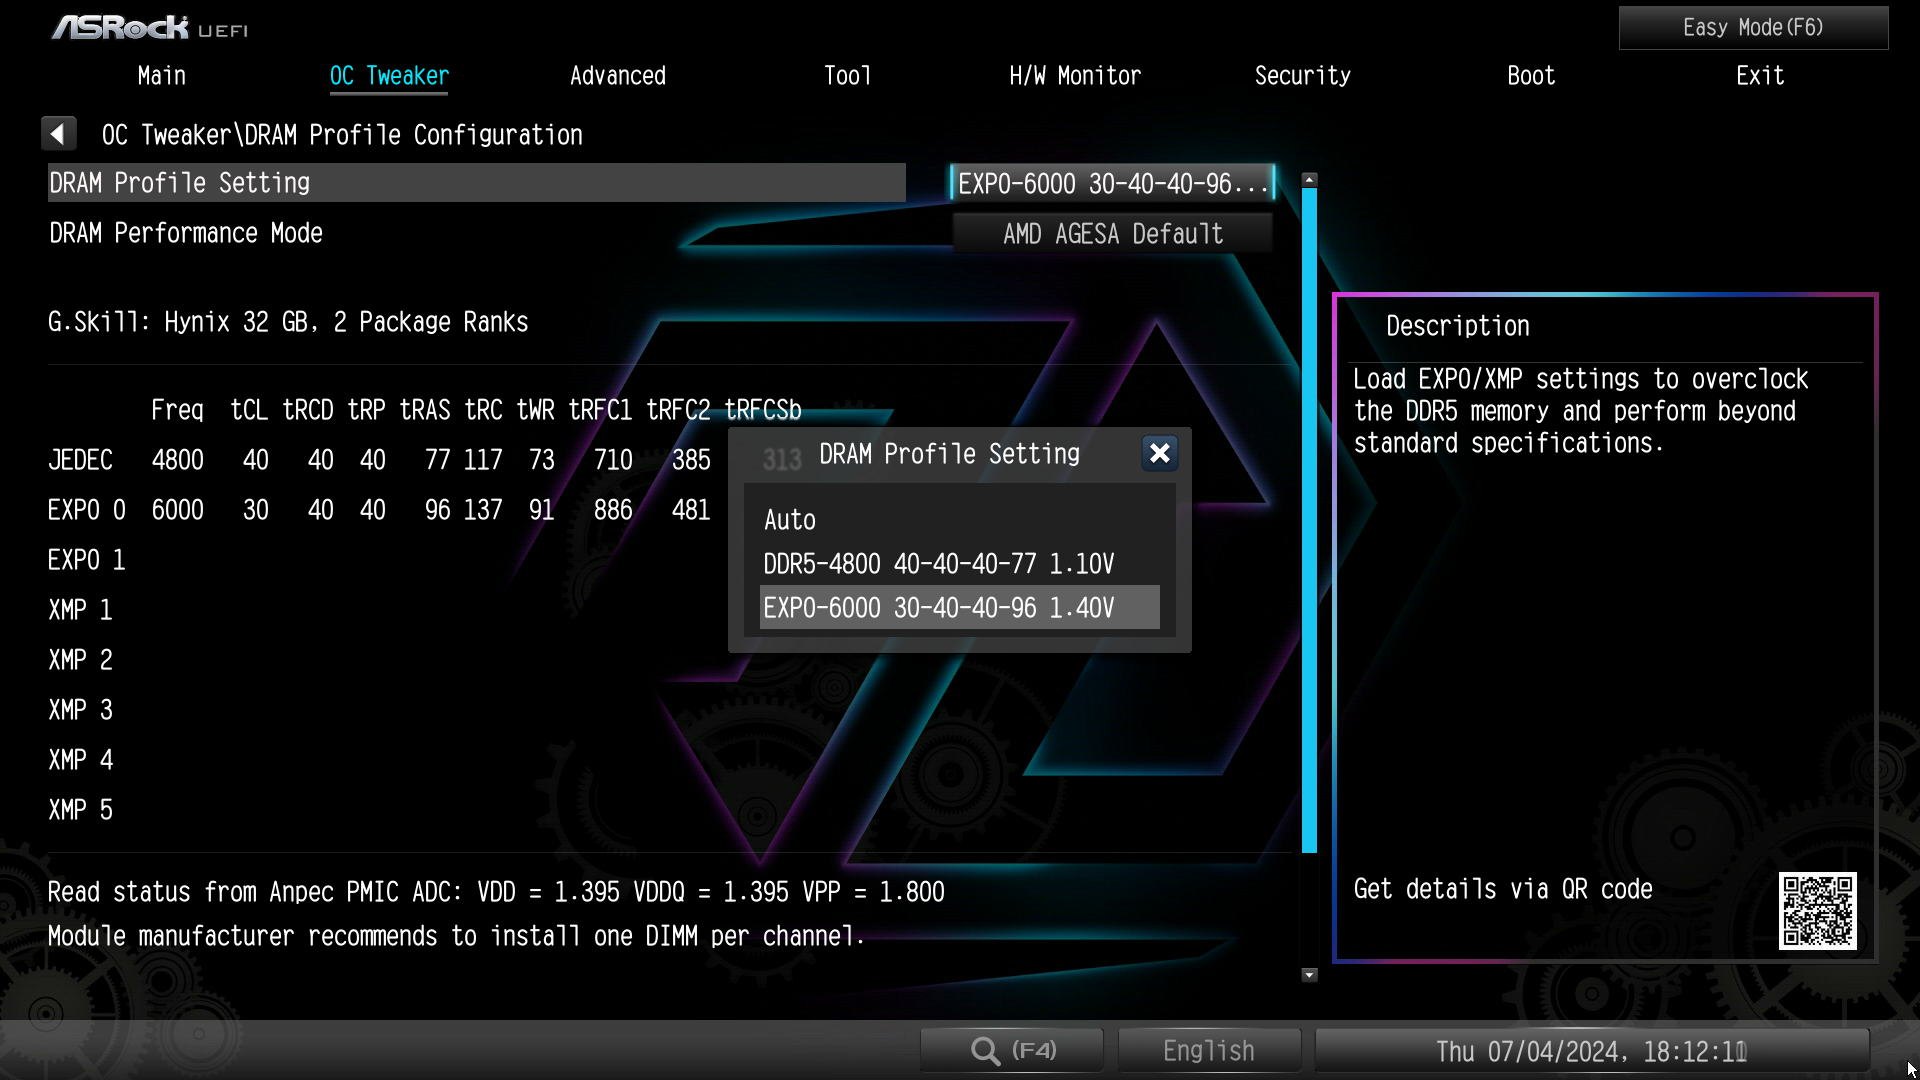Click the date and time display
The width and height of the screenshot is (1920, 1080).
pyautogui.click(x=1591, y=1051)
